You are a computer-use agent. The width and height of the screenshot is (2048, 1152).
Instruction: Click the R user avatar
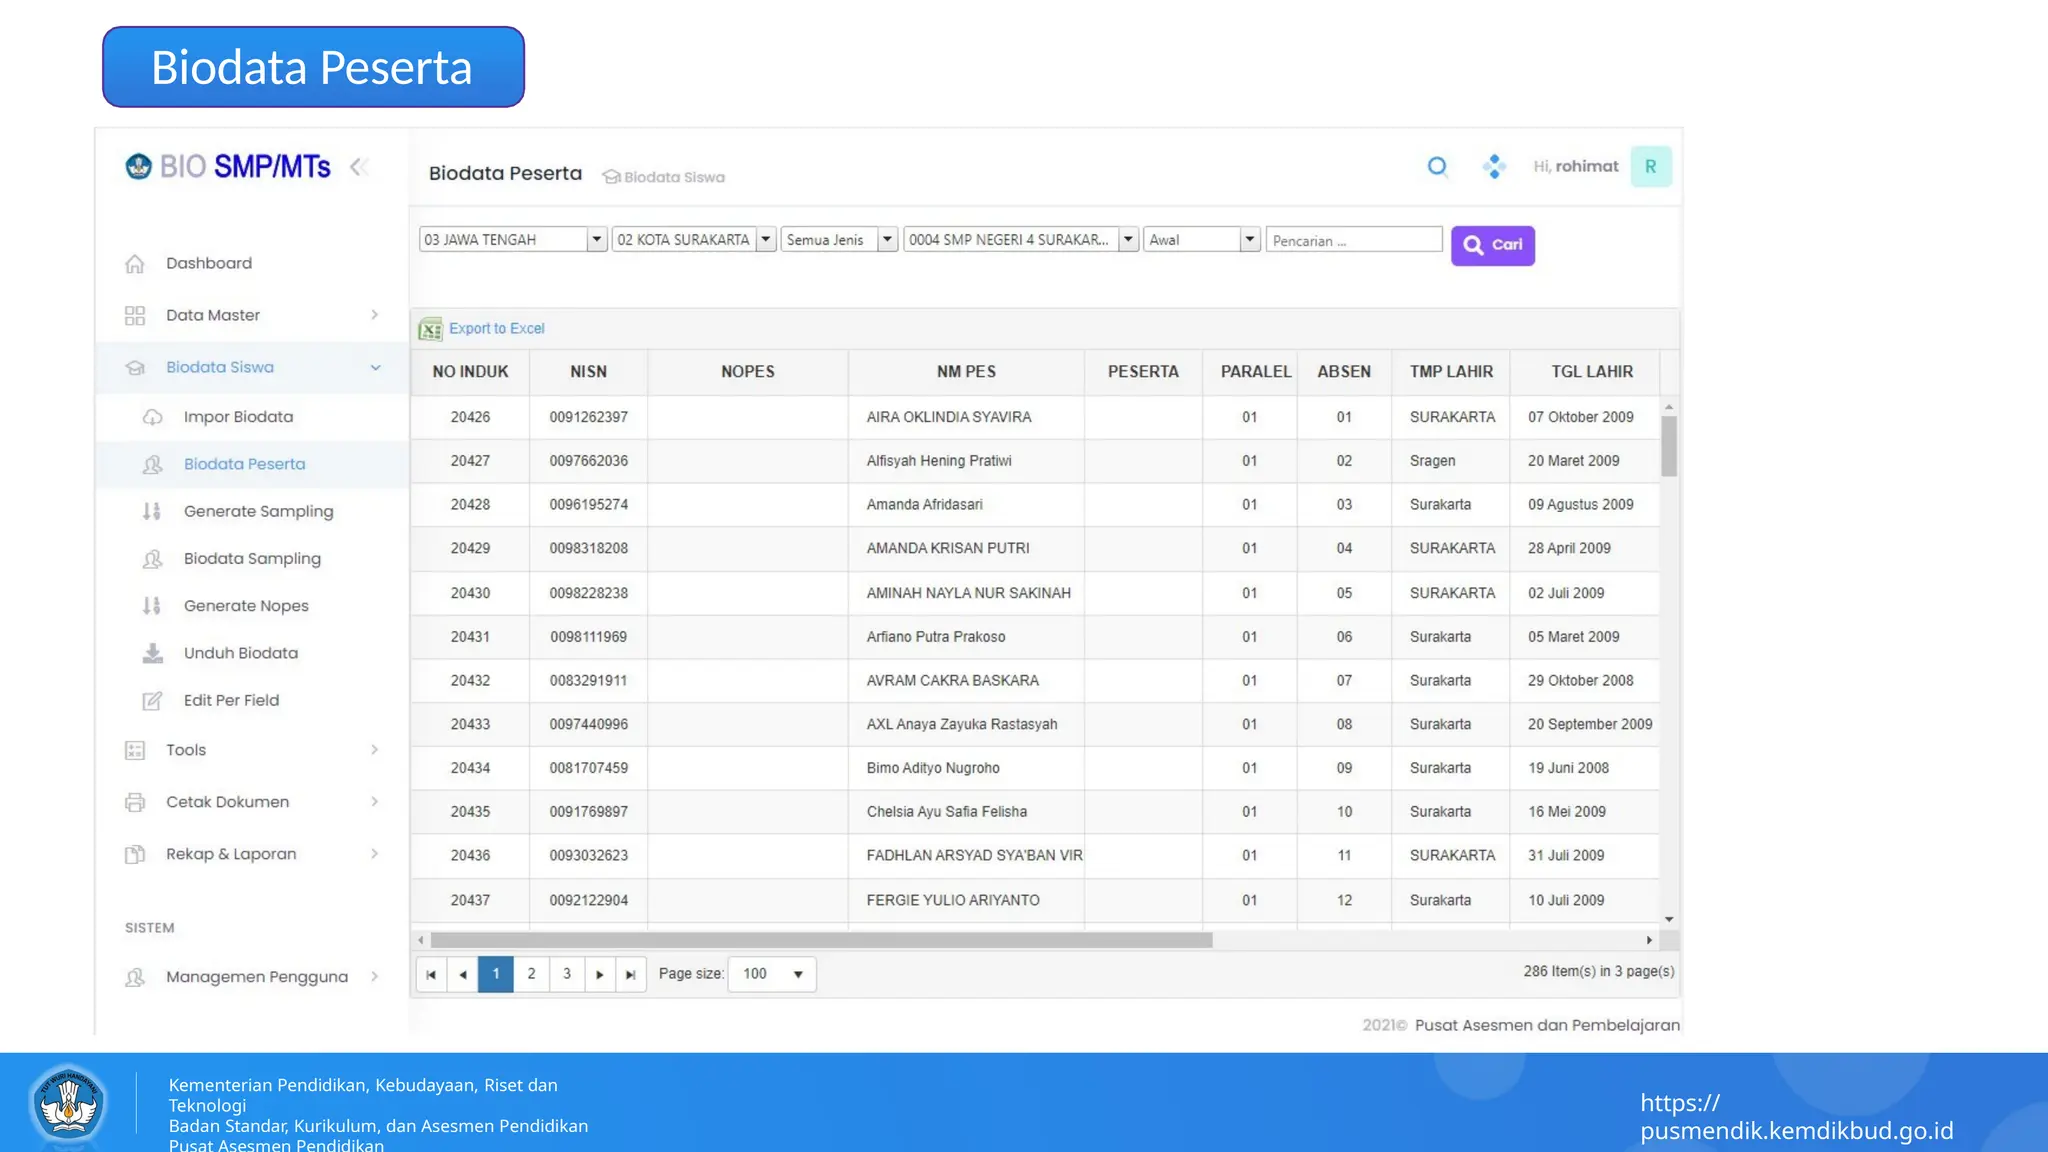click(1650, 167)
